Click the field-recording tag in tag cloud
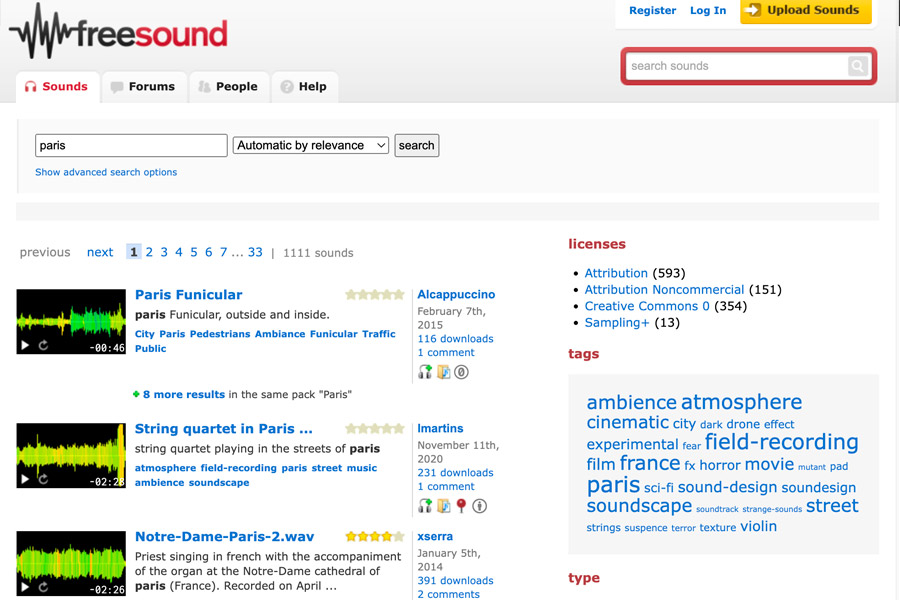This screenshot has width=900, height=600. pyautogui.click(x=781, y=442)
